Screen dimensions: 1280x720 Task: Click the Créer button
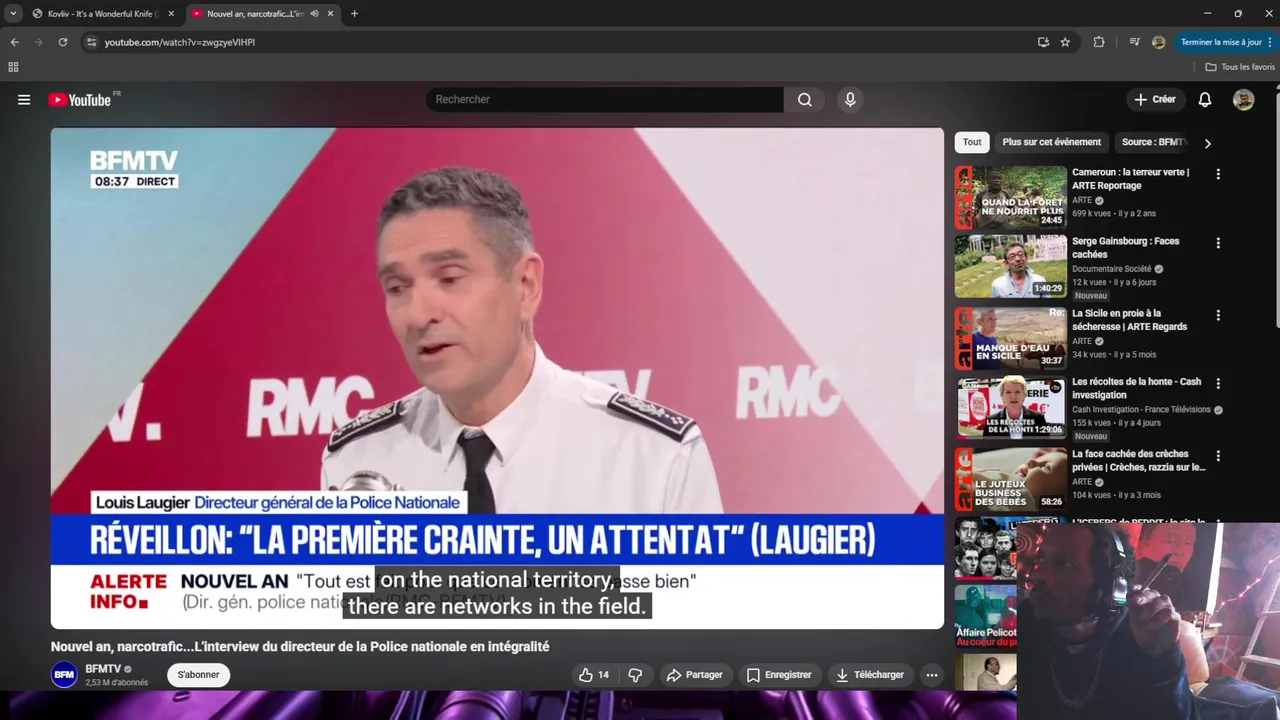coord(1154,100)
